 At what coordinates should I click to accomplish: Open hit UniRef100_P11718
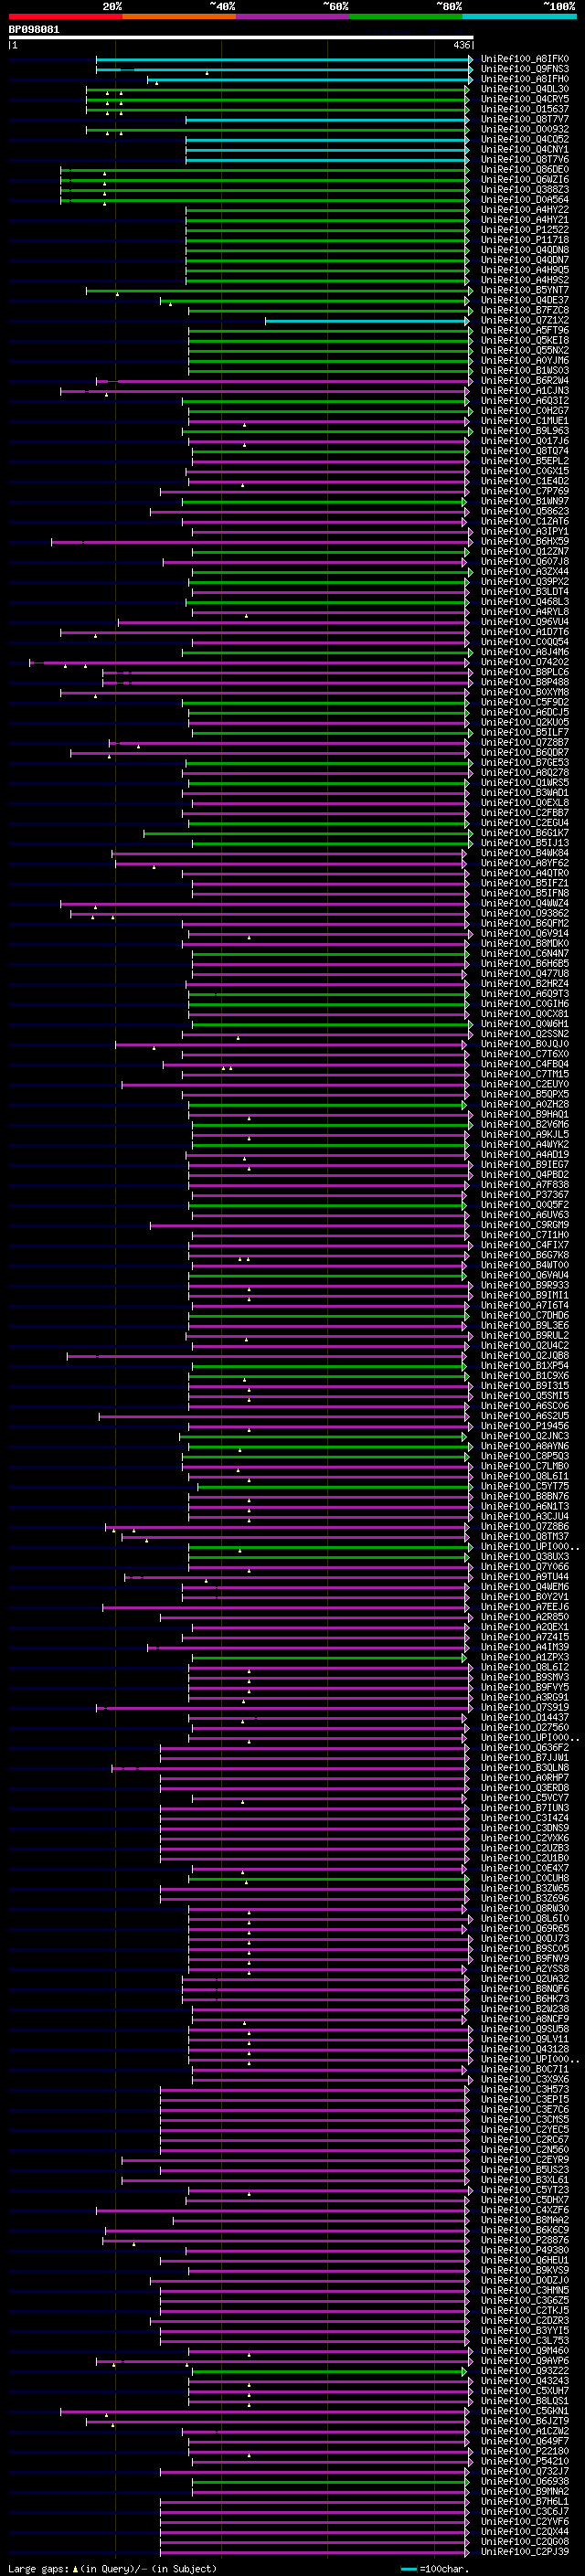[x=525, y=240]
